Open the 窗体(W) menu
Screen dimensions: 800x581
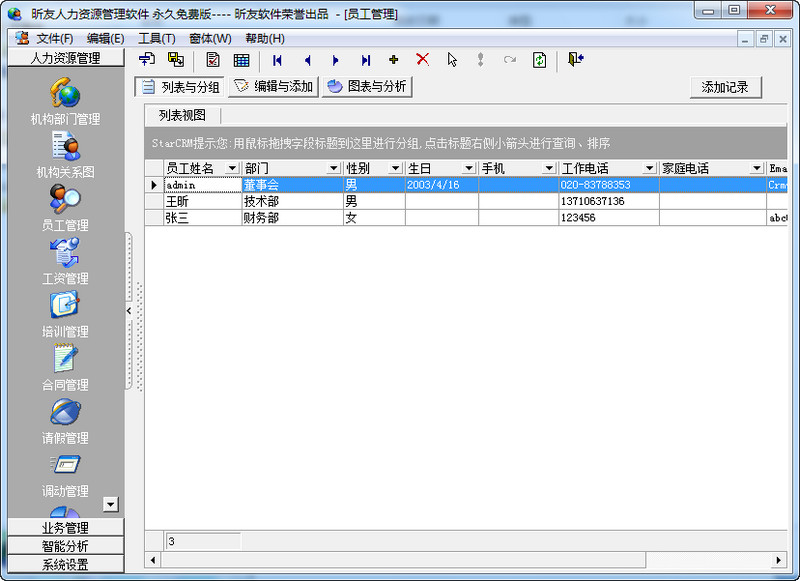coord(210,38)
